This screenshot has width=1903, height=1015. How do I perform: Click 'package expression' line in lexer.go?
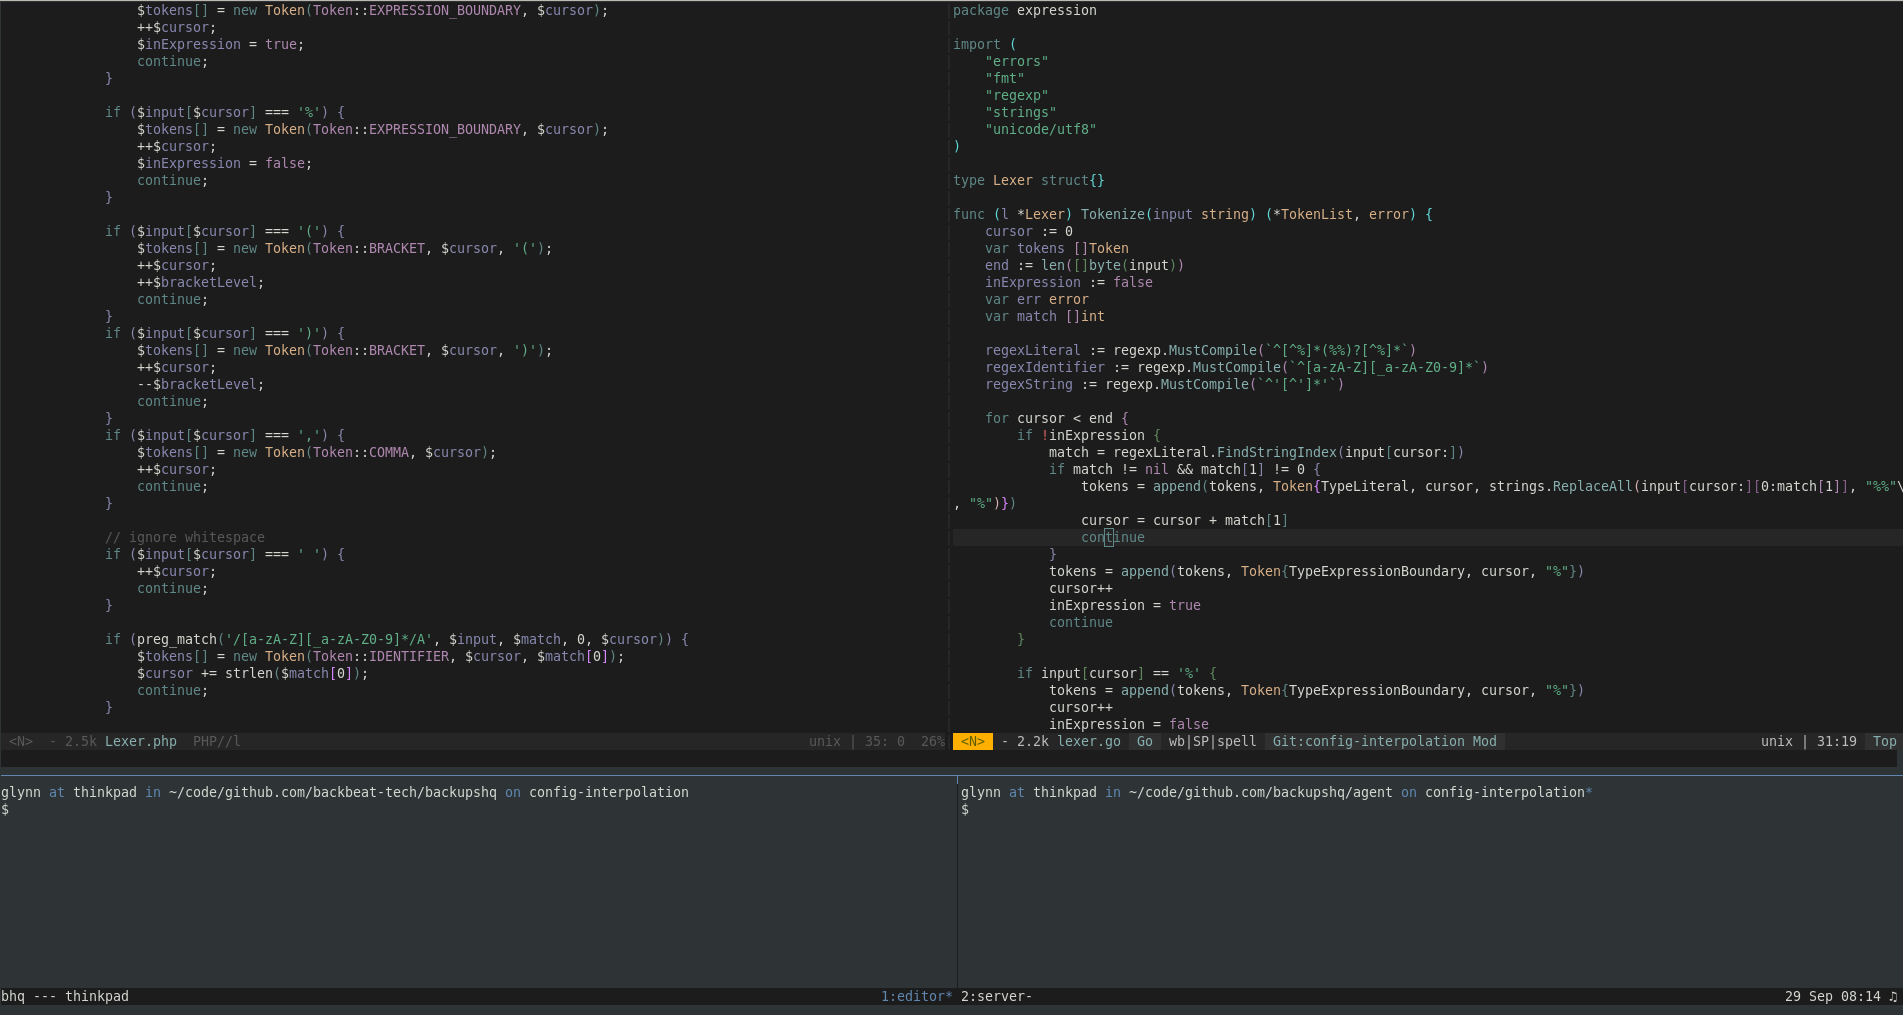point(1025,10)
